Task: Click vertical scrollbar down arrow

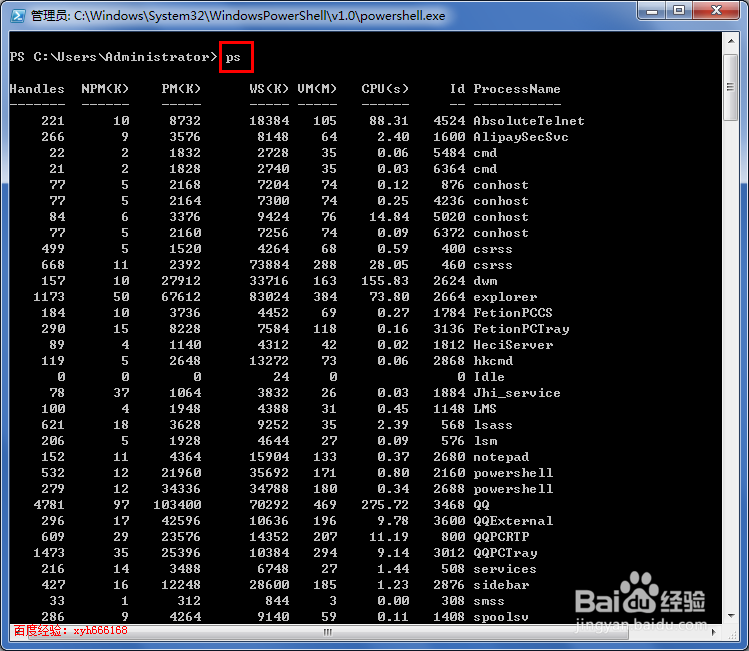Action: click(x=731, y=616)
